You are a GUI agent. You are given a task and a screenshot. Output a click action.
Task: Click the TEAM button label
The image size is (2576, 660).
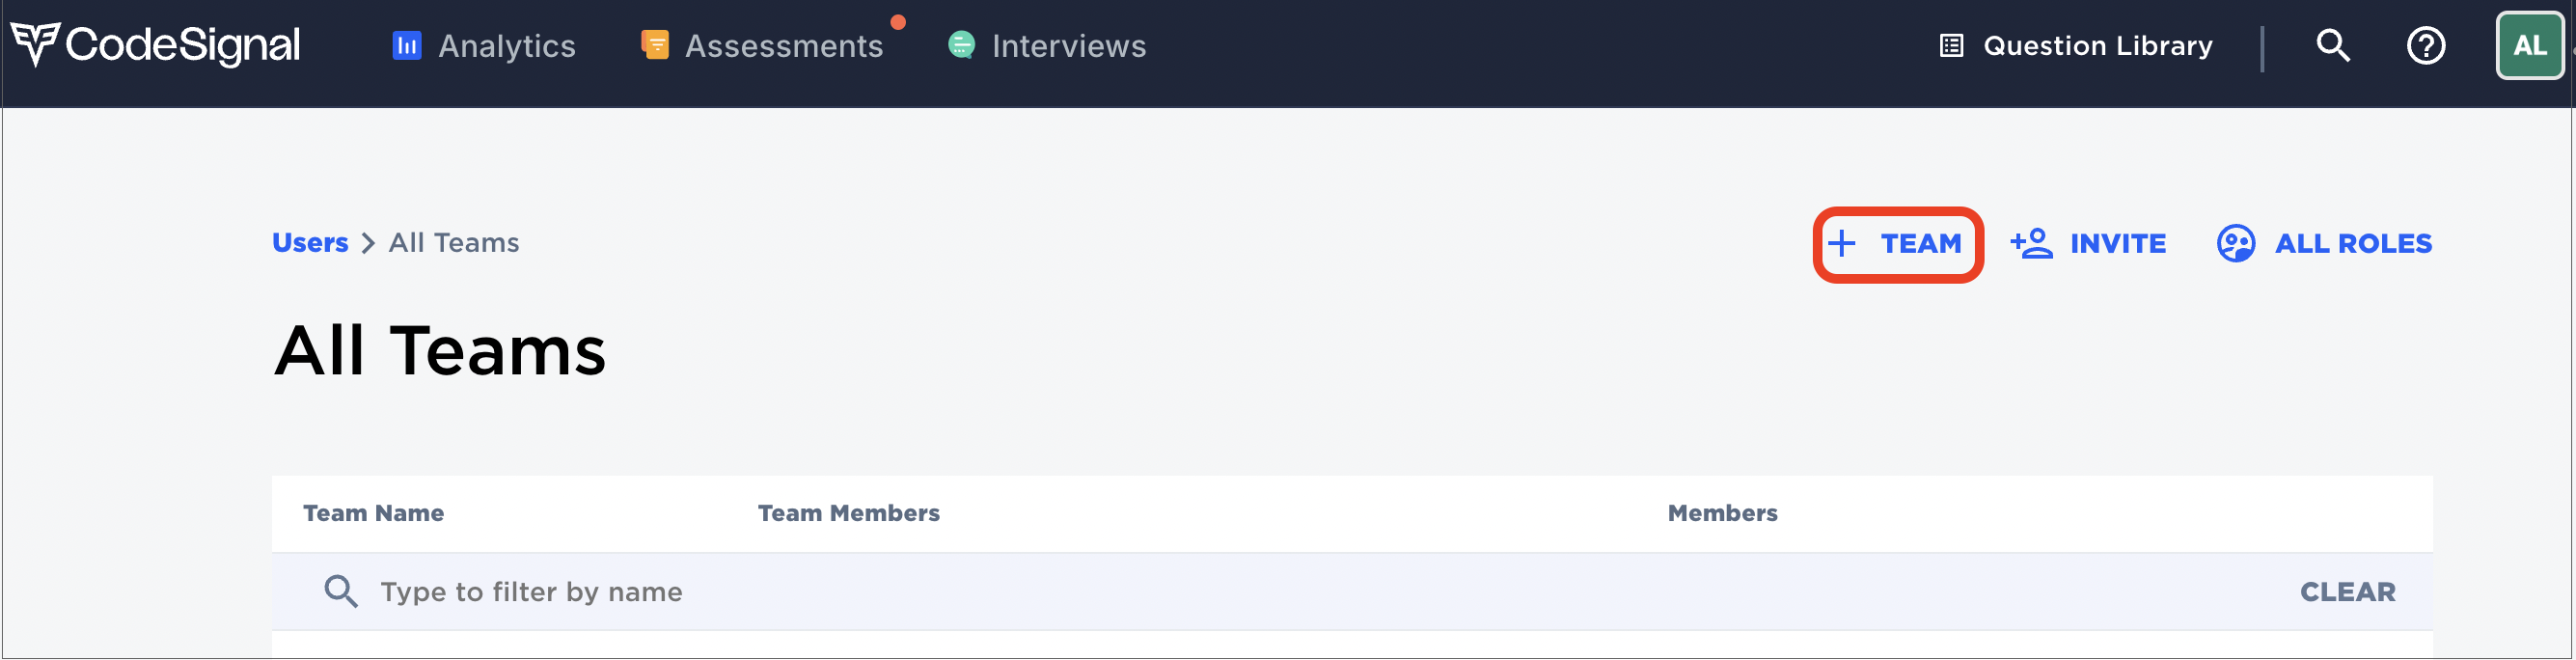point(1920,243)
